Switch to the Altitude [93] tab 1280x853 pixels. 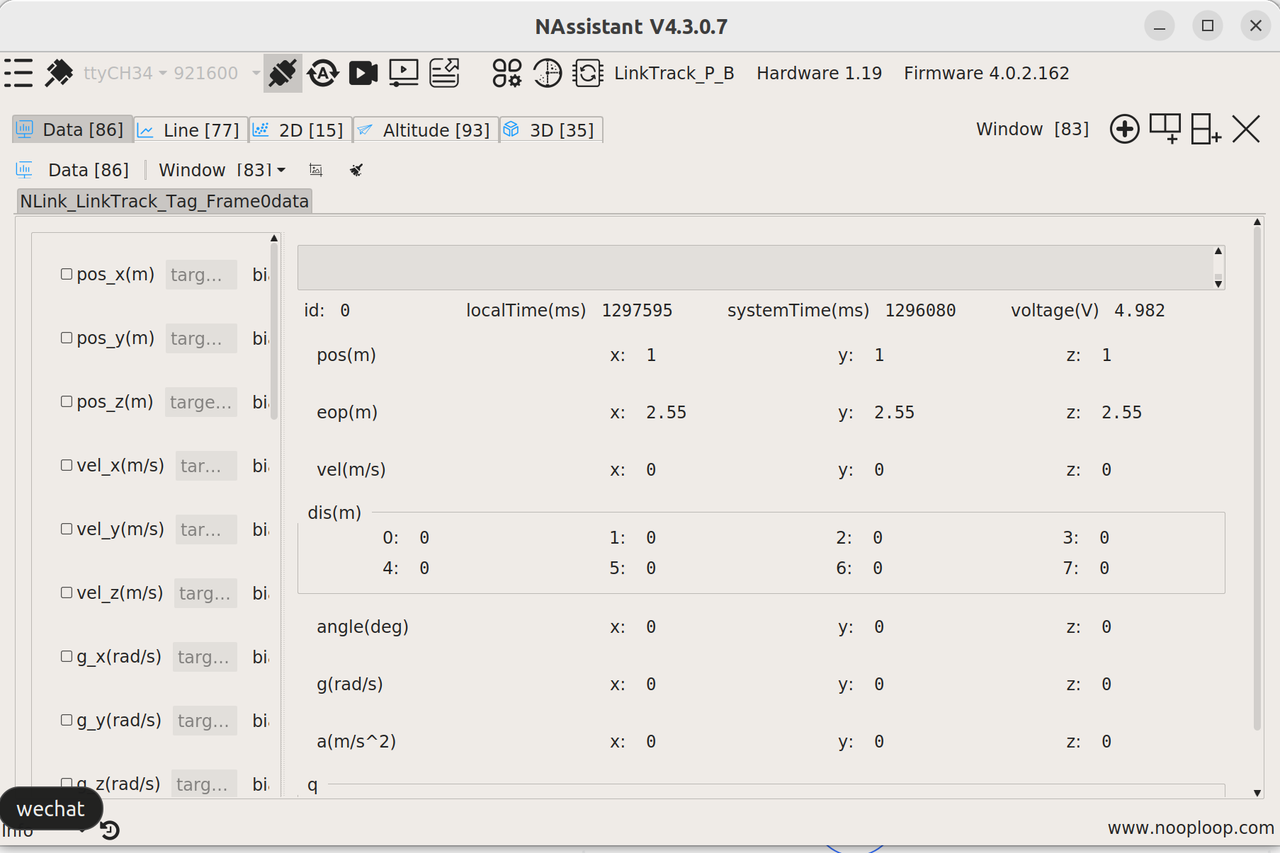click(425, 129)
